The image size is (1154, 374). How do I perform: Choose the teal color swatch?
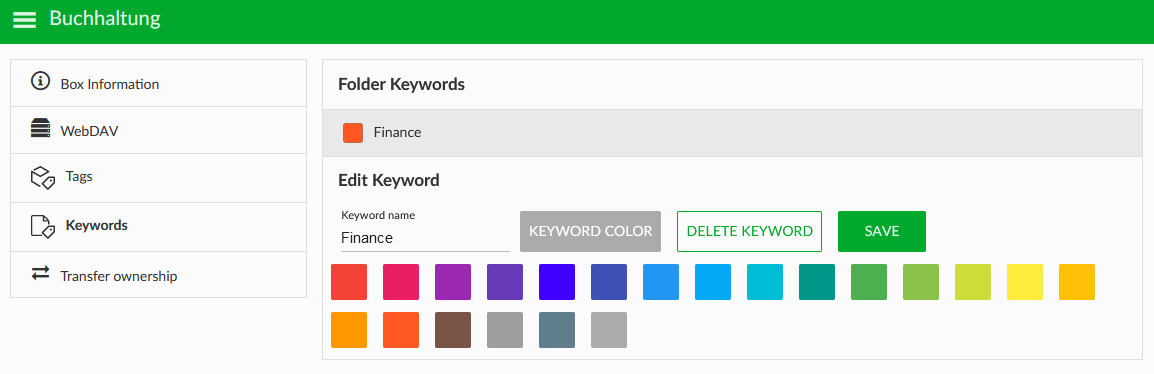click(817, 282)
